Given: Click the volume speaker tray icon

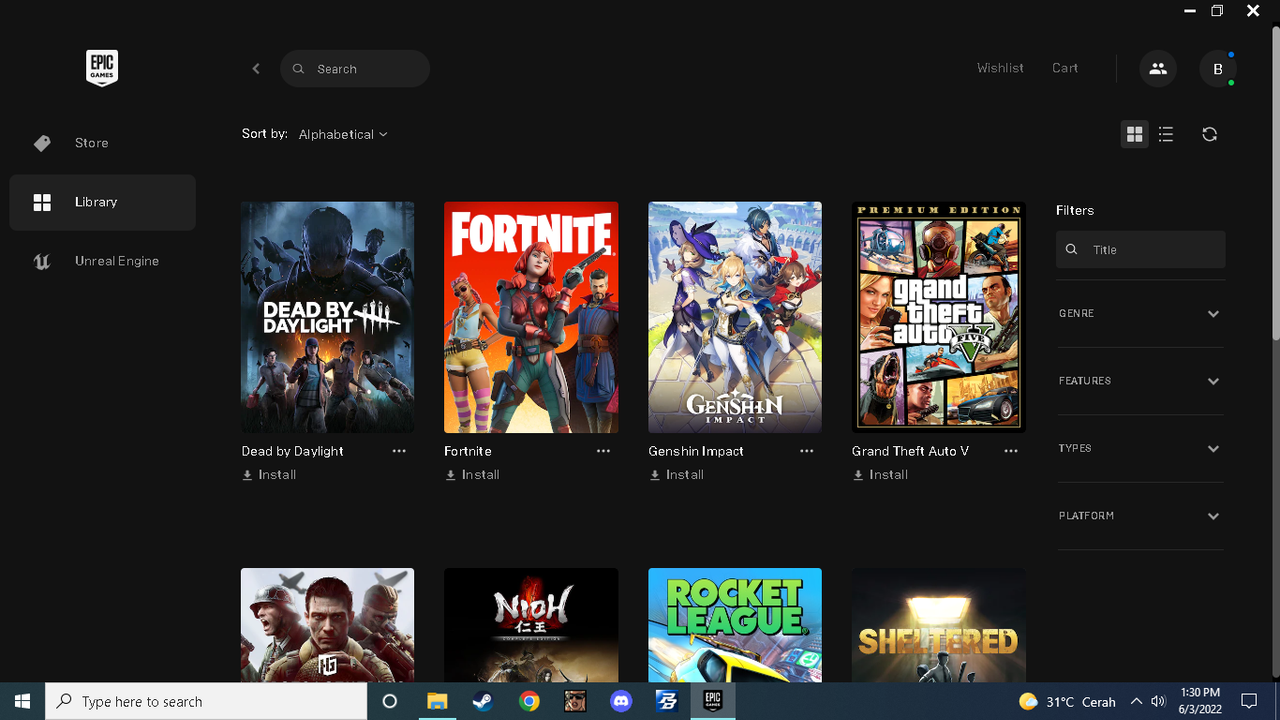Looking at the screenshot, I should point(1158,701).
